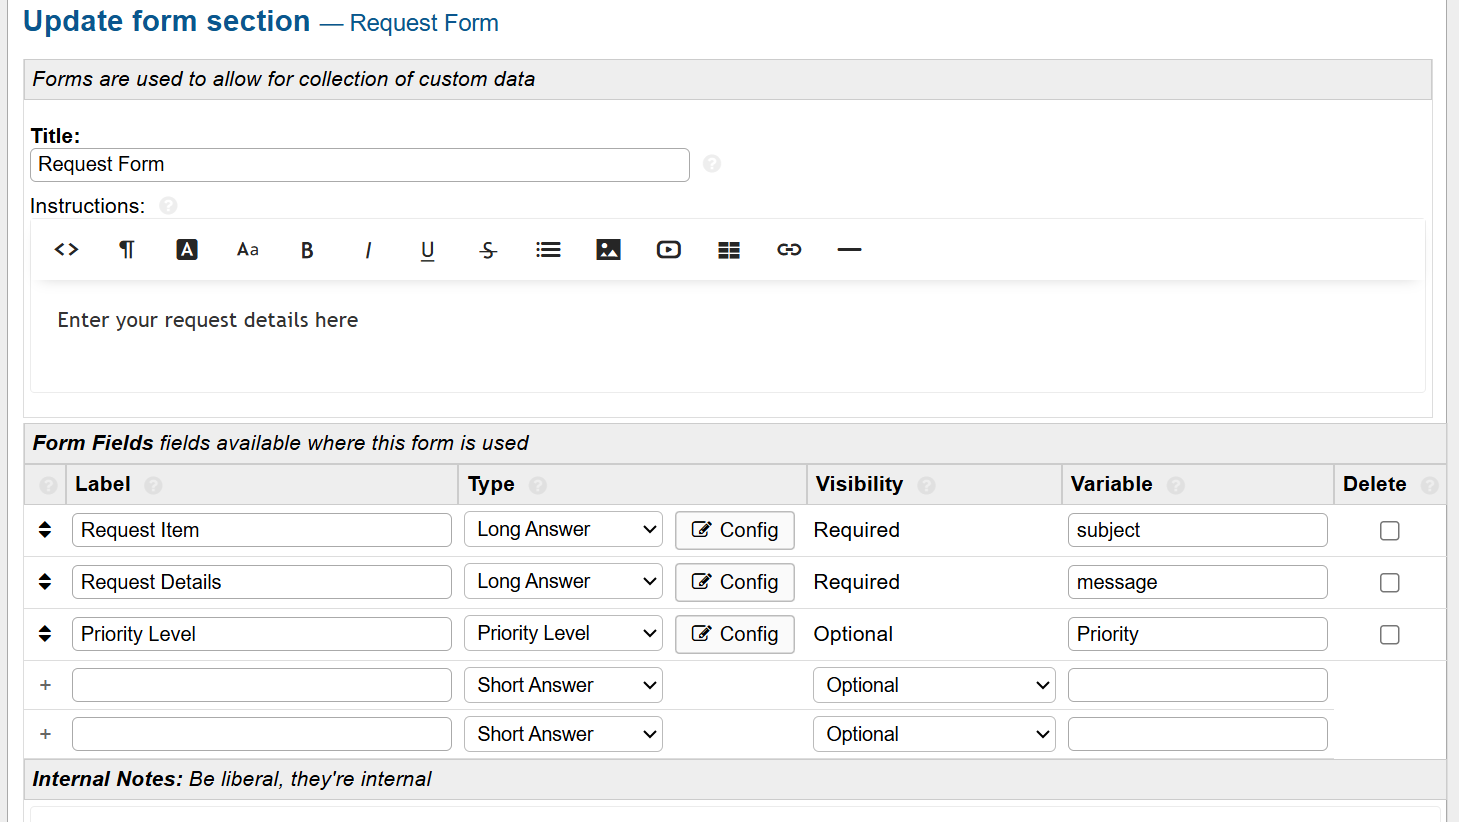Apply italic formatting in Instructions editor
The image size is (1459, 822).
[x=368, y=250]
